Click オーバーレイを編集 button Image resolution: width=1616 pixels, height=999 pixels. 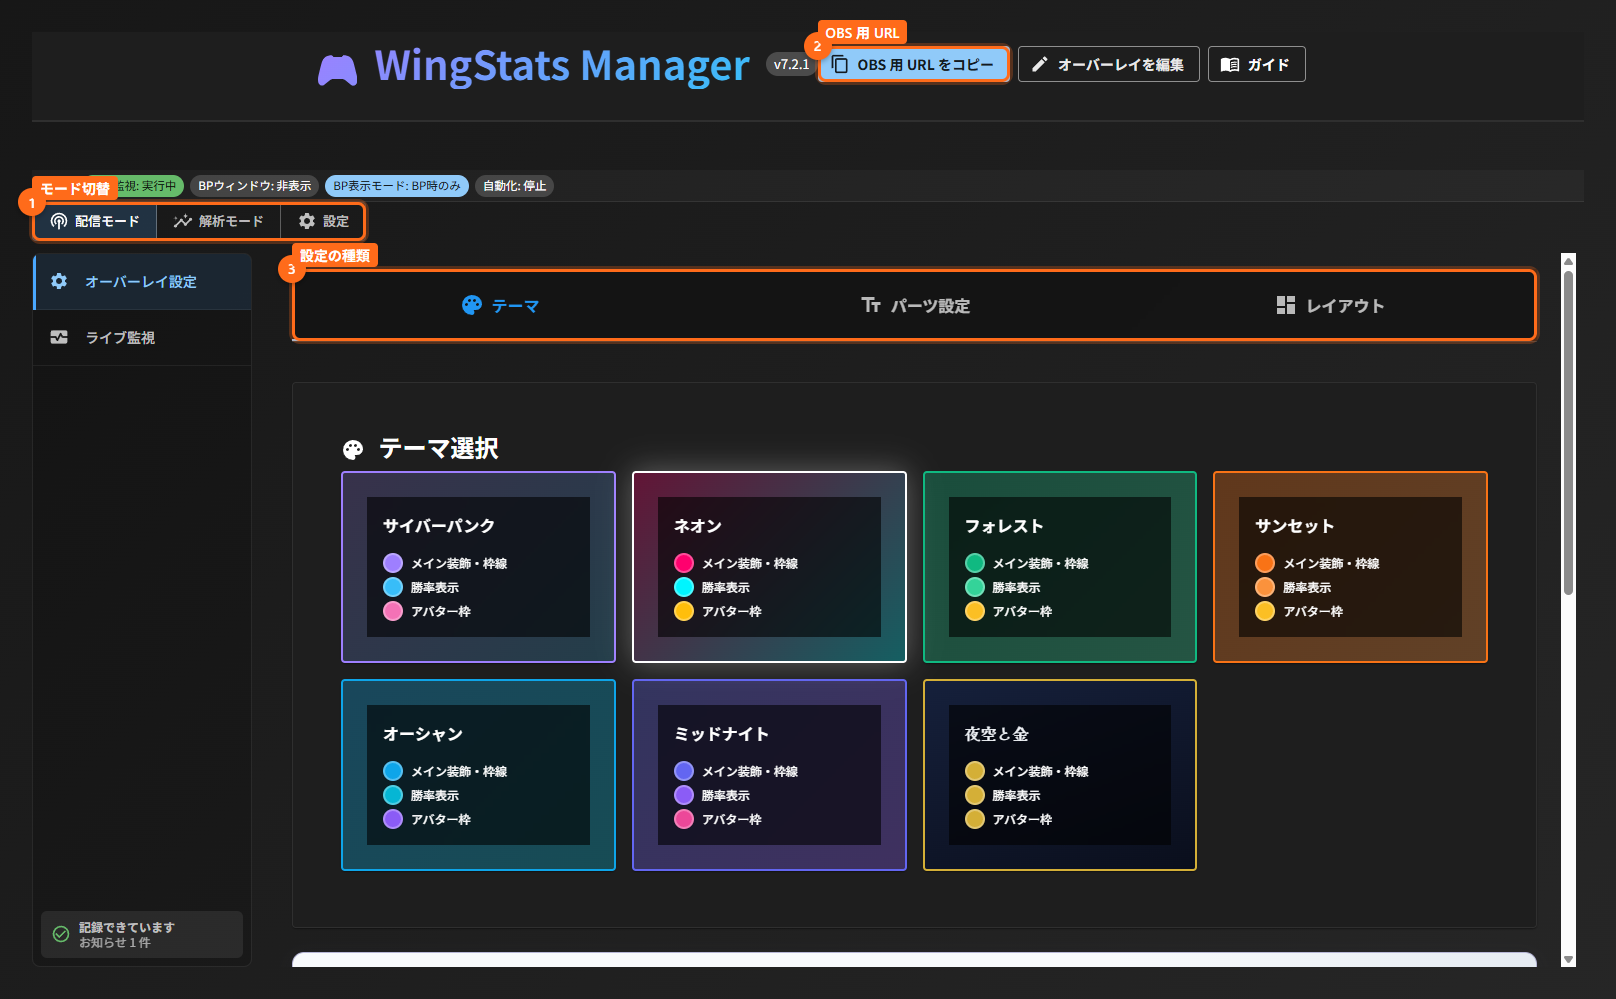[1108, 64]
